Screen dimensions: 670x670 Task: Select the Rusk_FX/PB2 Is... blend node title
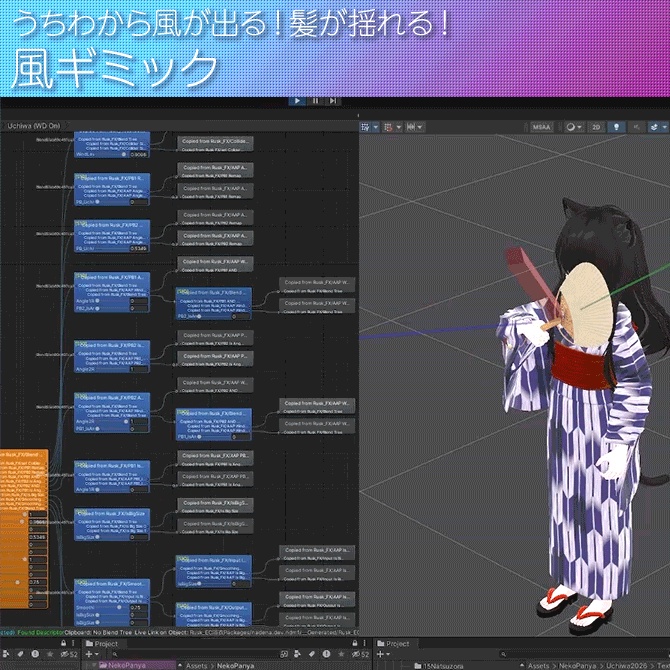tap(112, 345)
